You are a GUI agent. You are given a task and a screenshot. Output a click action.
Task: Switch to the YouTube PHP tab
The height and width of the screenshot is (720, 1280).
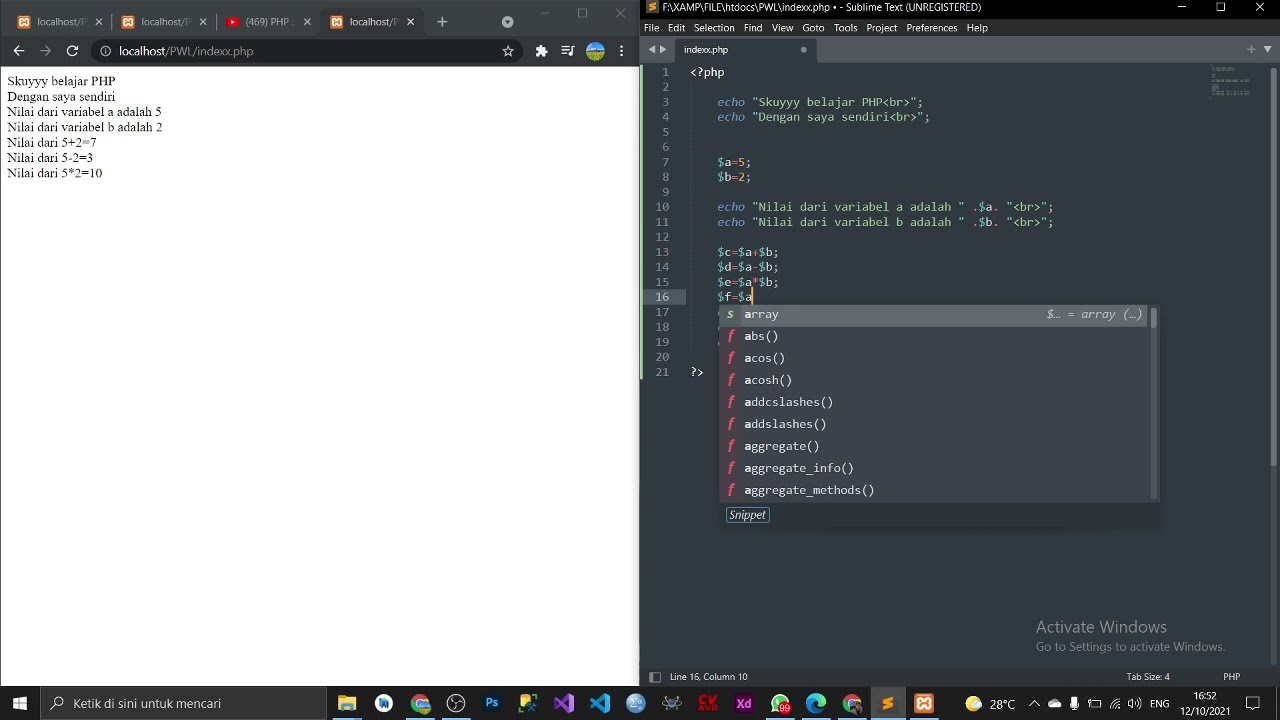265,22
